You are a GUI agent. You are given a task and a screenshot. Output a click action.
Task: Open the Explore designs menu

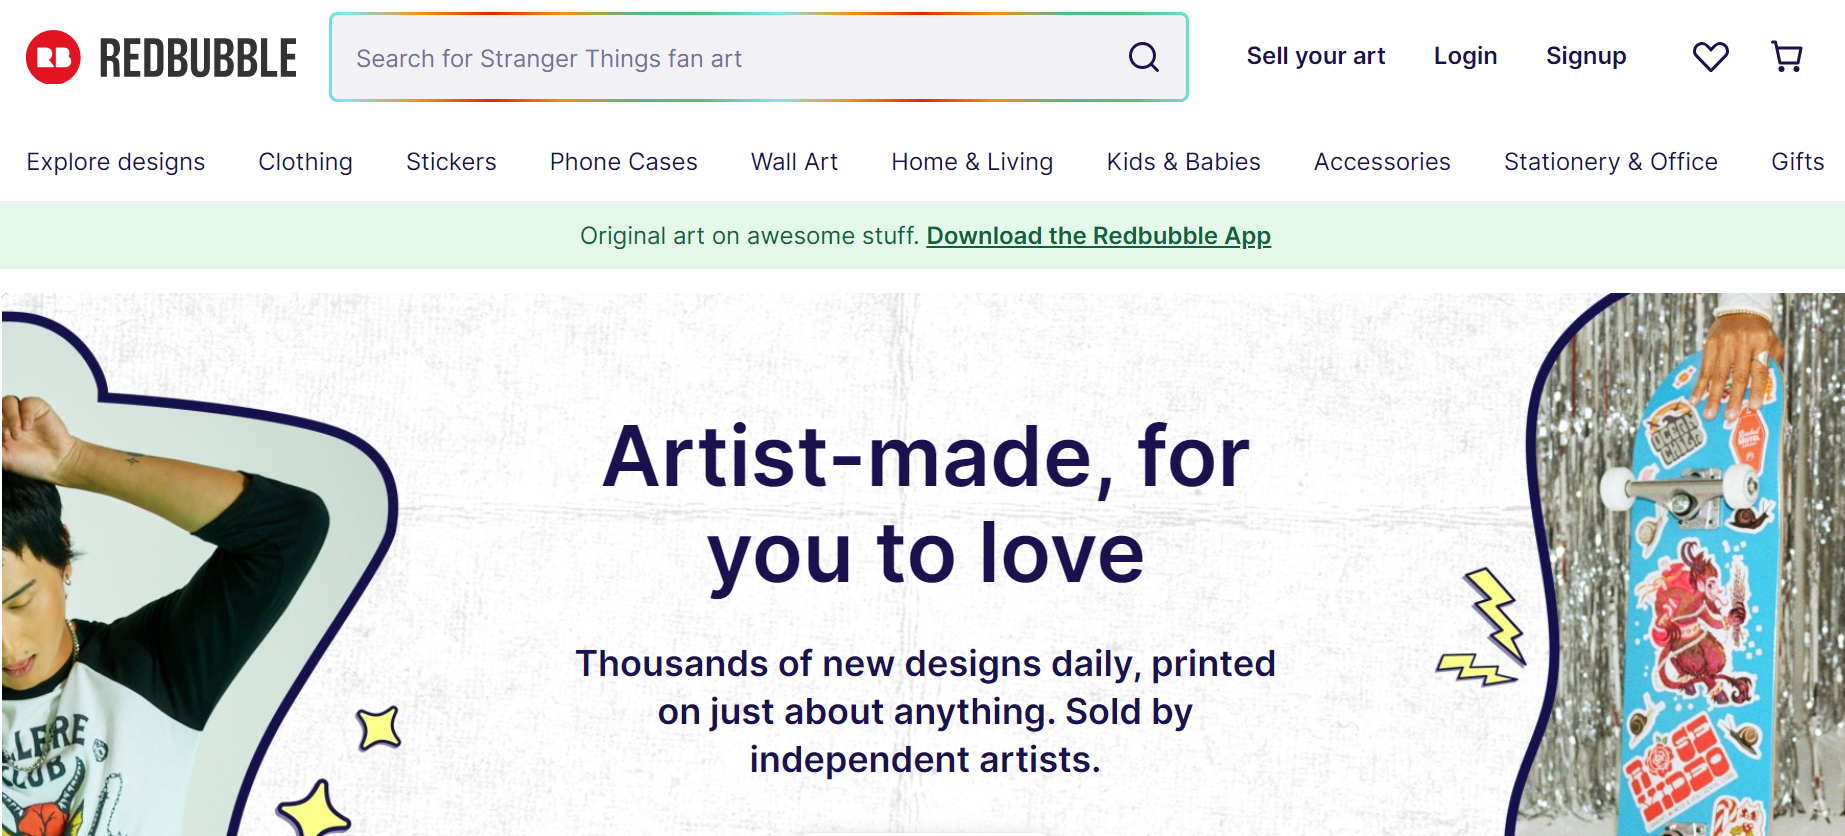pos(116,162)
